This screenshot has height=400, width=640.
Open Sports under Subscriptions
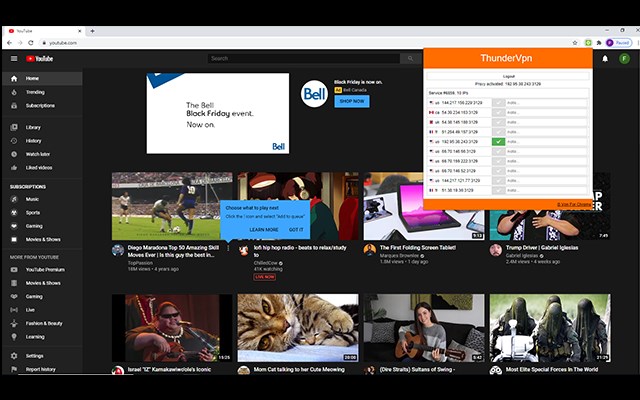42,213
